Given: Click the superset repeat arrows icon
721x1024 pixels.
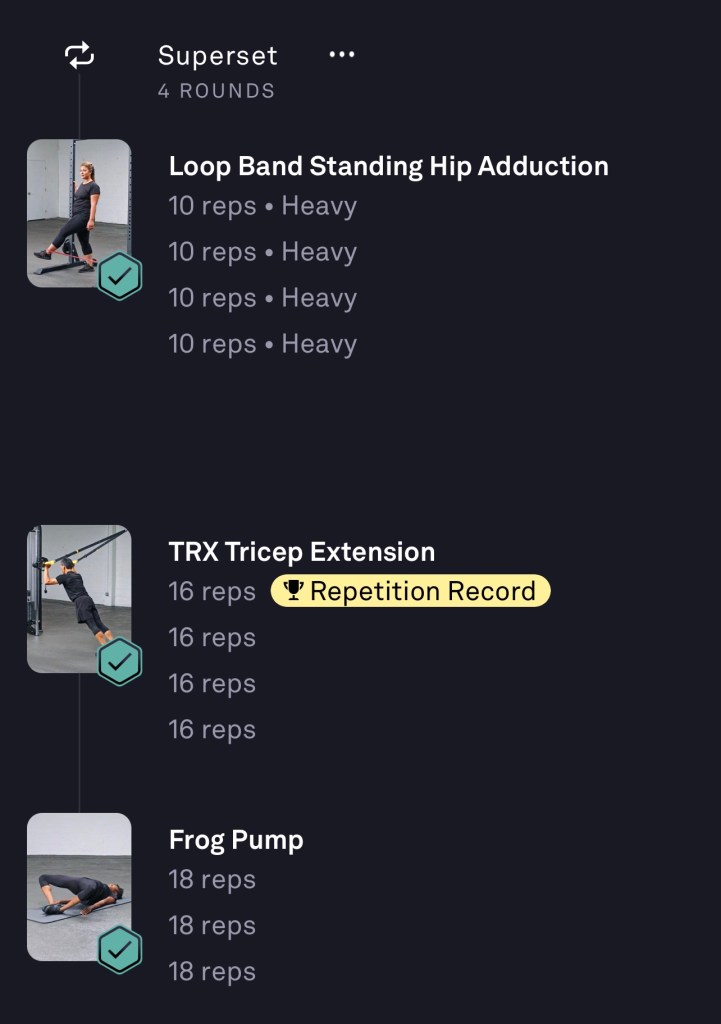Looking at the screenshot, I should pyautogui.click(x=80, y=56).
